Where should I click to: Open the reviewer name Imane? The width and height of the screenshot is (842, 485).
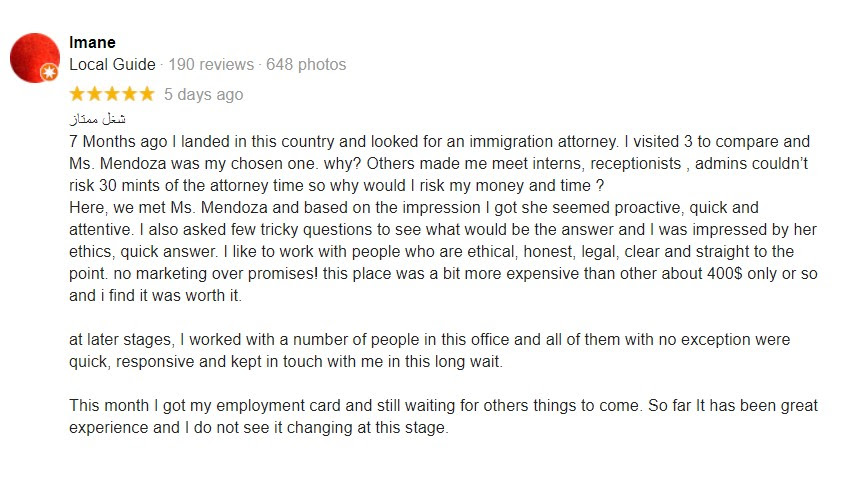pyautogui.click(x=92, y=42)
